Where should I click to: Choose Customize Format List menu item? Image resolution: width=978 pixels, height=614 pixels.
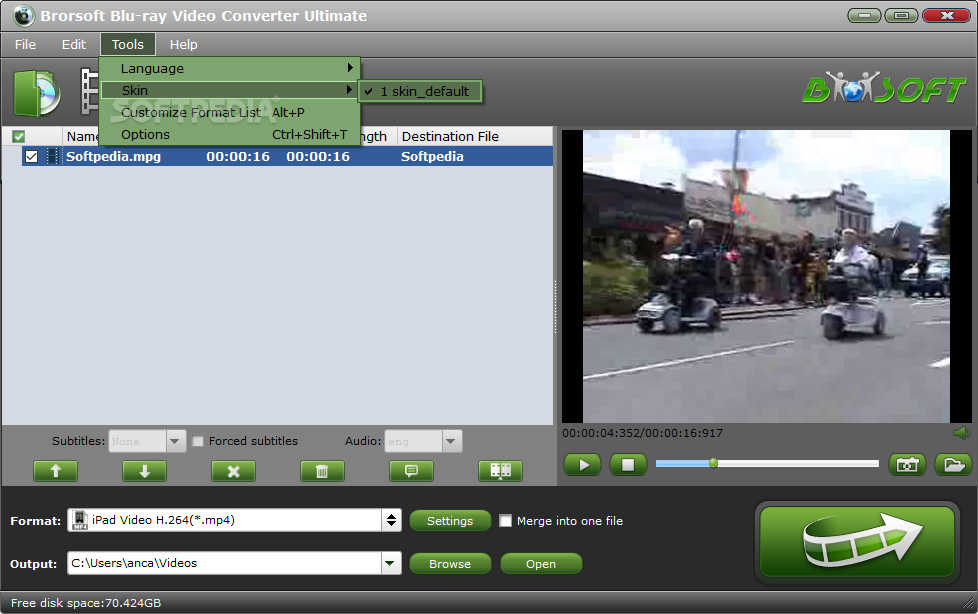pos(230,112)
